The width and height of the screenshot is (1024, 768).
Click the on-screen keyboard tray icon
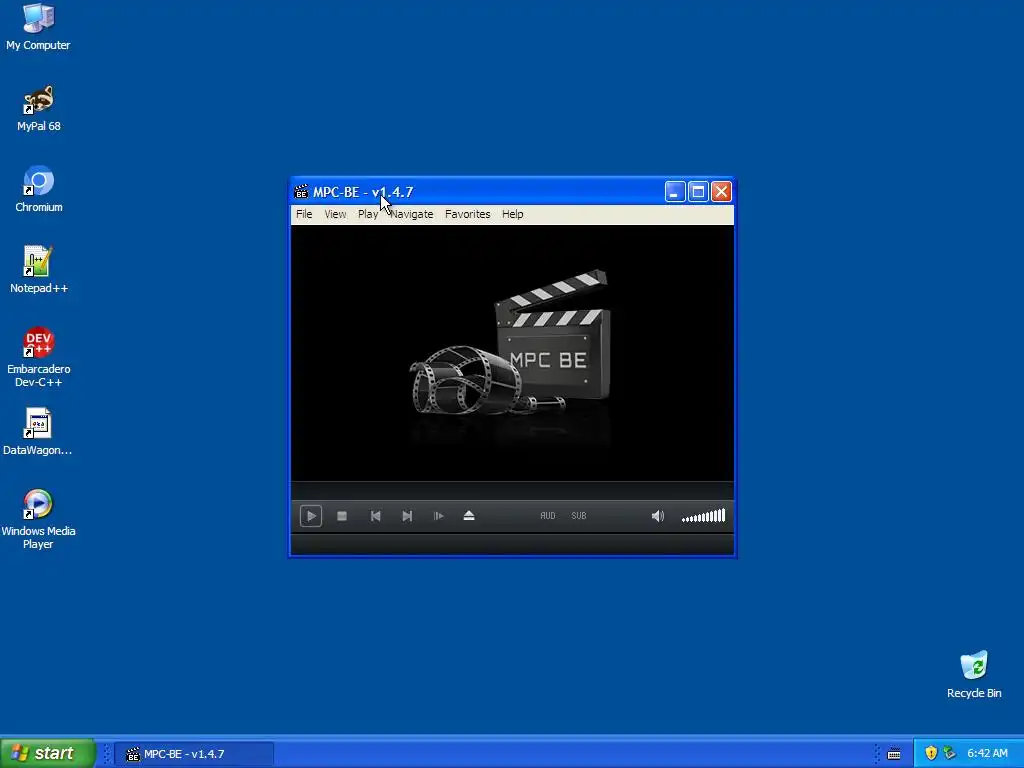[x=894, y=754]
